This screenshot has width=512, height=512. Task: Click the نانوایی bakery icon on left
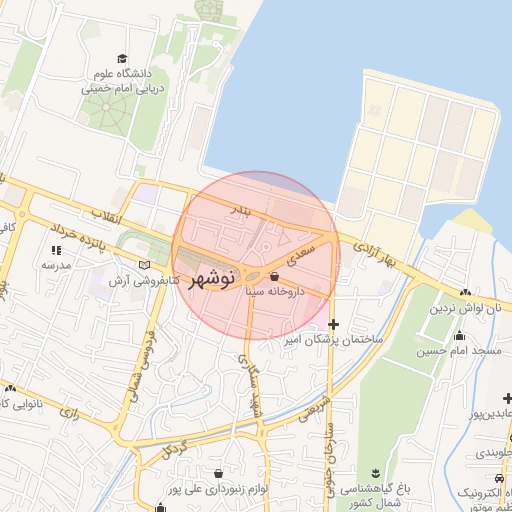pyautogui.click(x=10, y=388)
